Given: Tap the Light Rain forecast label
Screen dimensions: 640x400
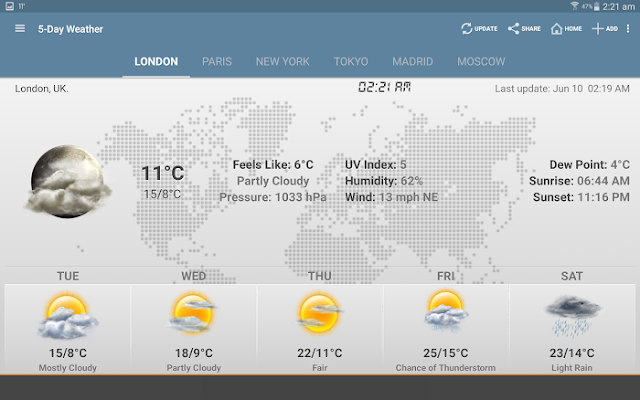Looking at the screenshot, I should tap(571, 368).
